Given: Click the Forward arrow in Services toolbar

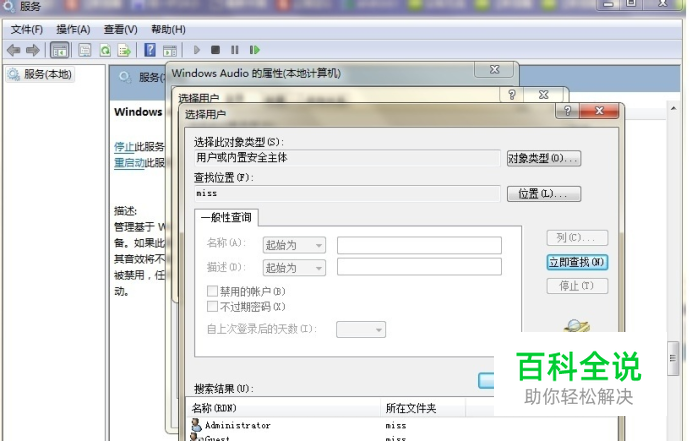Looking at the screenshot, I should pos(33,50).
